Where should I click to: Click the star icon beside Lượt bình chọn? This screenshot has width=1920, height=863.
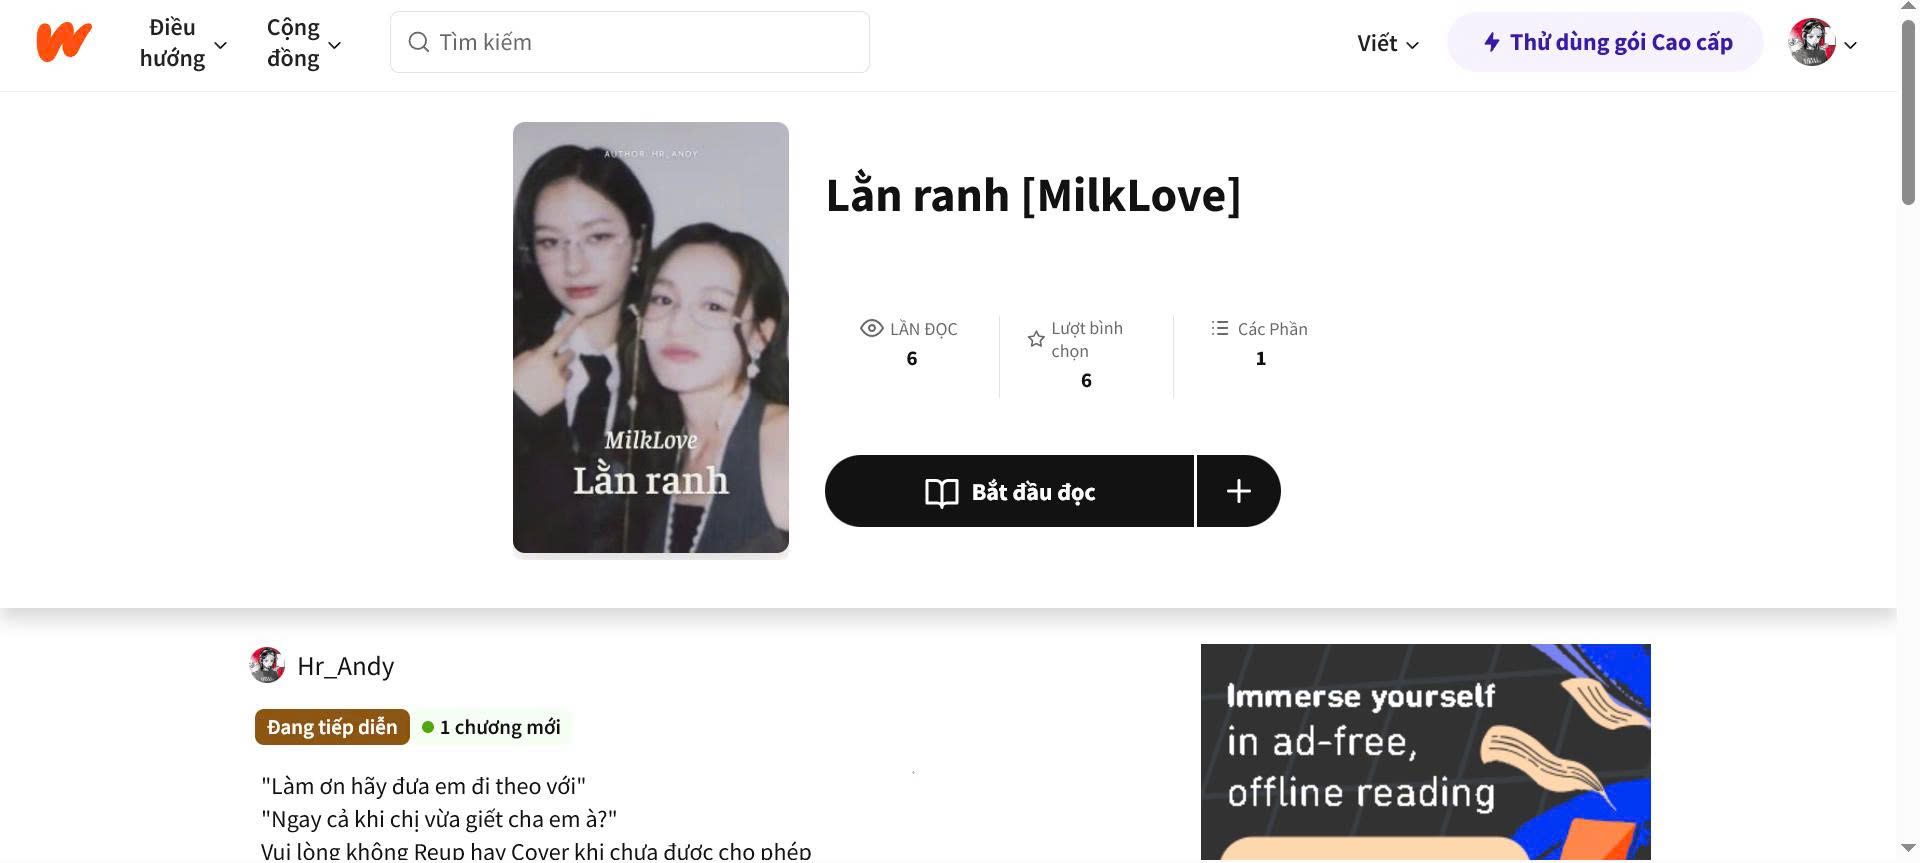click(1036, 340)
